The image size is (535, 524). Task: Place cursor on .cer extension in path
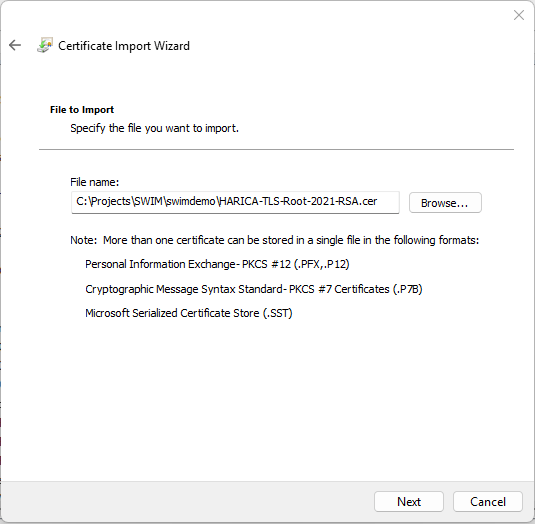368,202
